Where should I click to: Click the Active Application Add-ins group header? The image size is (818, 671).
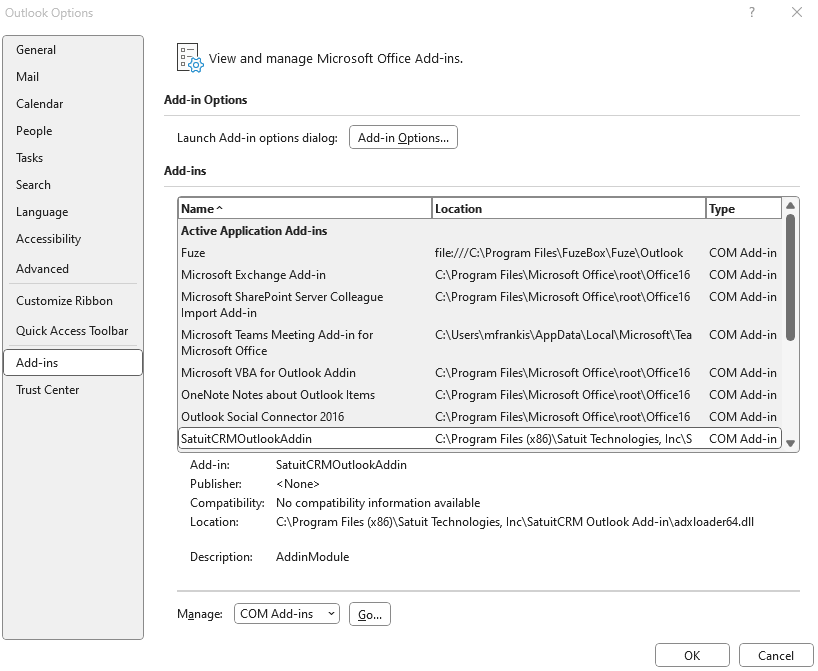(254, 231)
